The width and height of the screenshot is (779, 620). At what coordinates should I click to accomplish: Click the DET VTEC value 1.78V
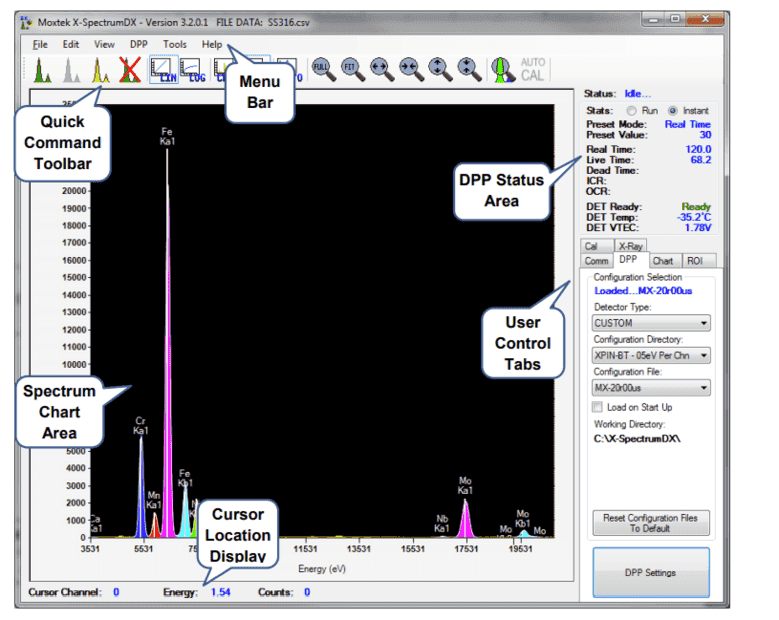698,228
